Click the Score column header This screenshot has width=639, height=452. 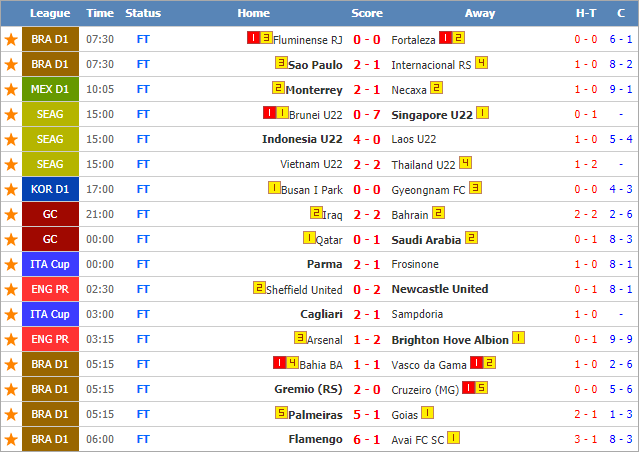coord(367,13)
